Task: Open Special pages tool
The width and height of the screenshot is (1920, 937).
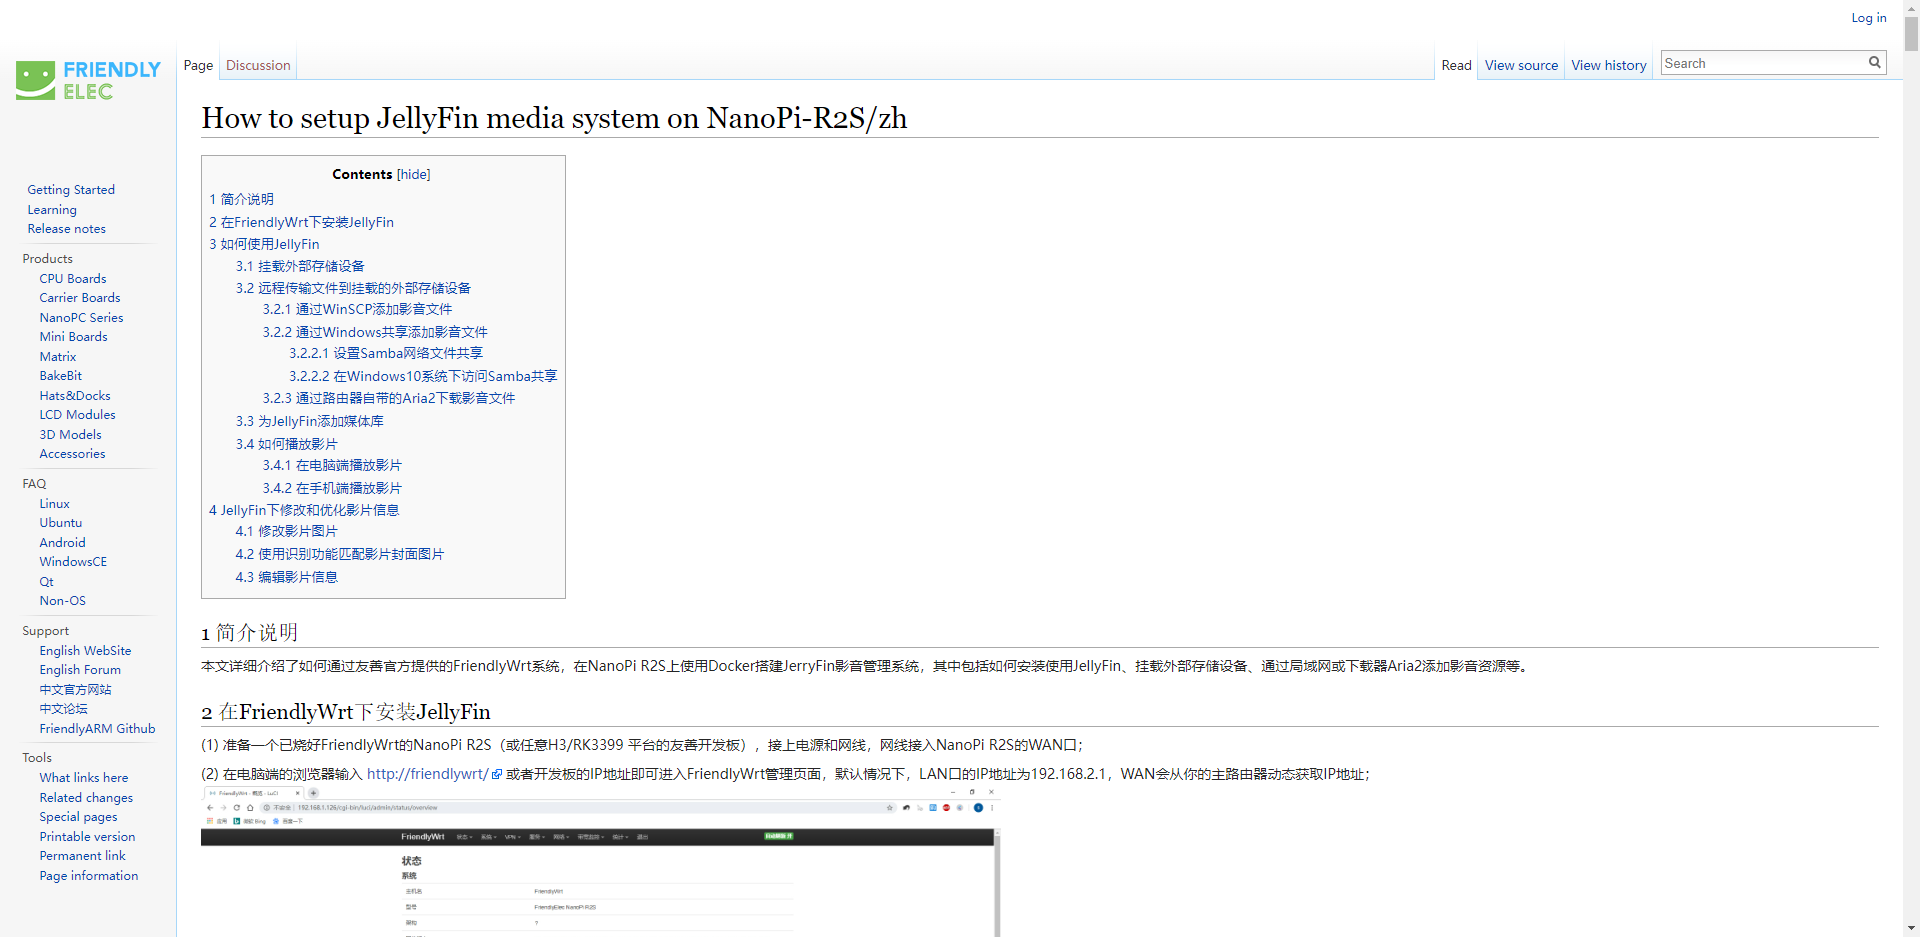Action: pos(78,816)
